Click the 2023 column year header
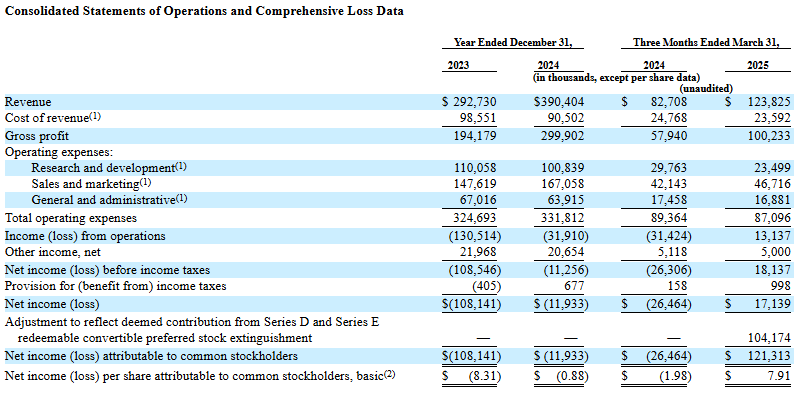Viewport: 799px width, 395px height. coord(458,65)
